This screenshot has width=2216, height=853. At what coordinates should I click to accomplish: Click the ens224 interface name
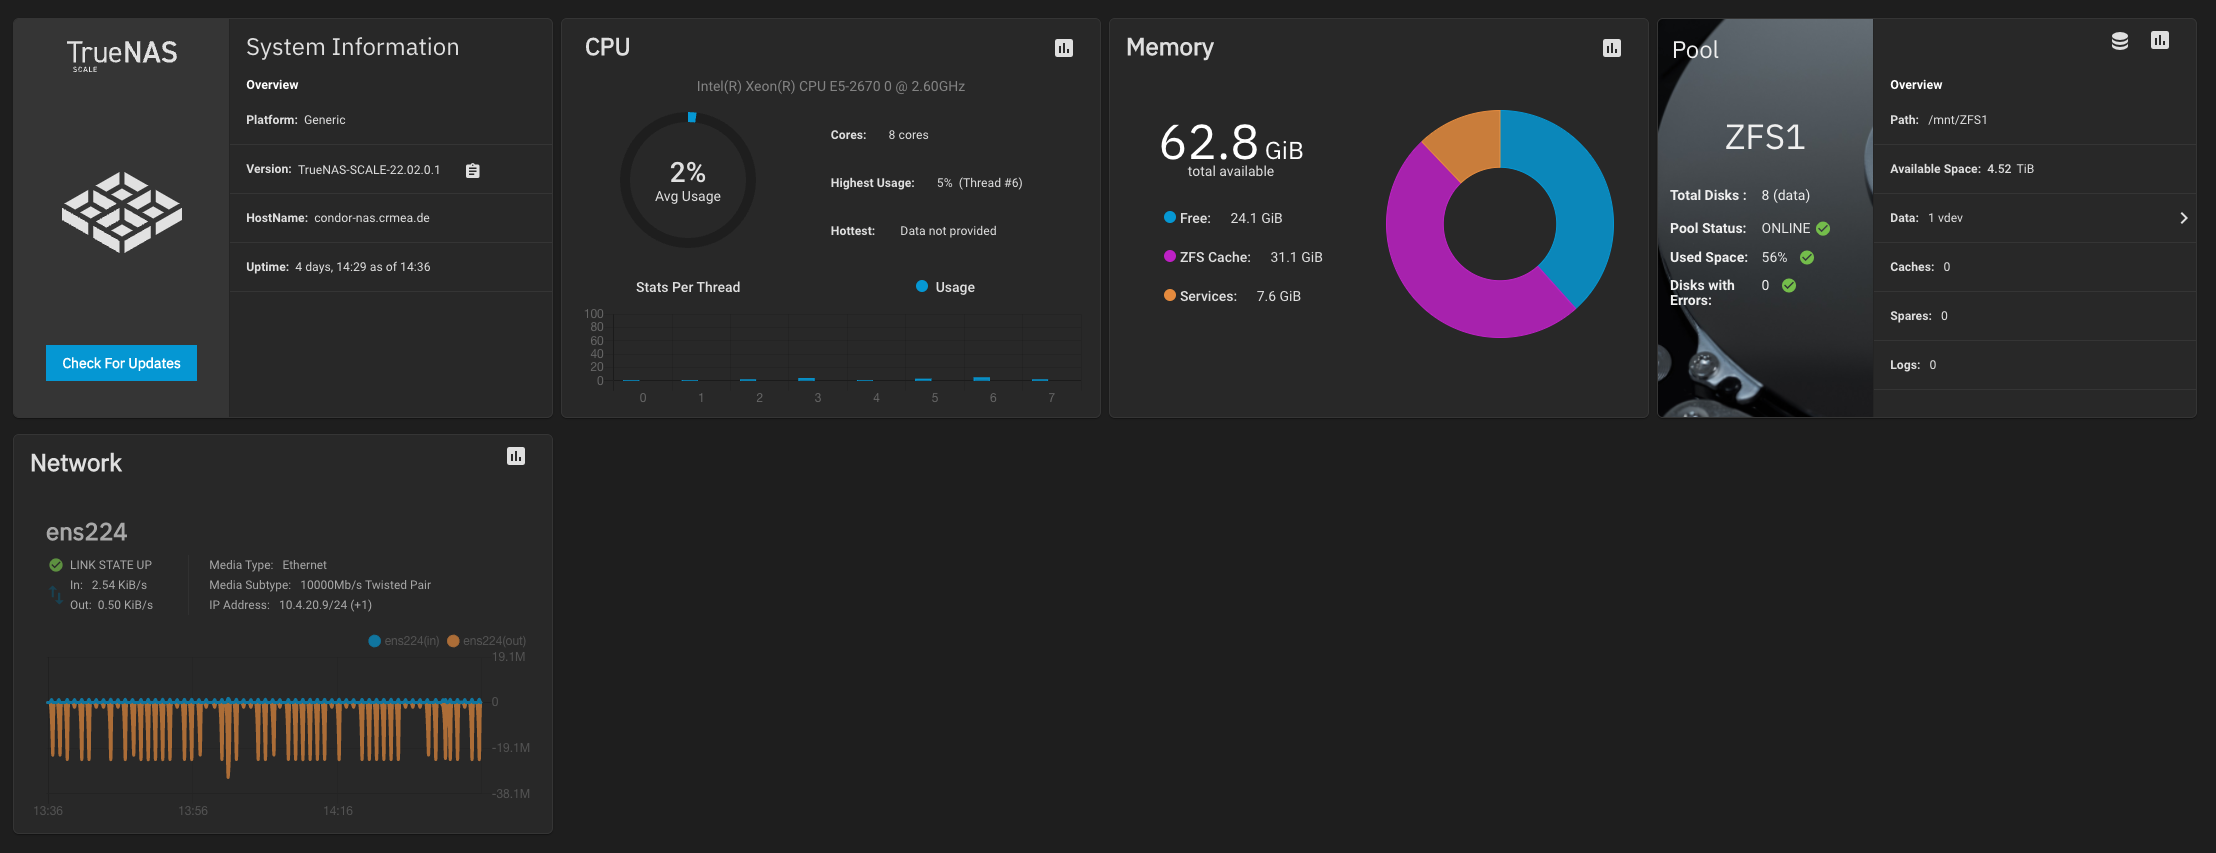87,532
